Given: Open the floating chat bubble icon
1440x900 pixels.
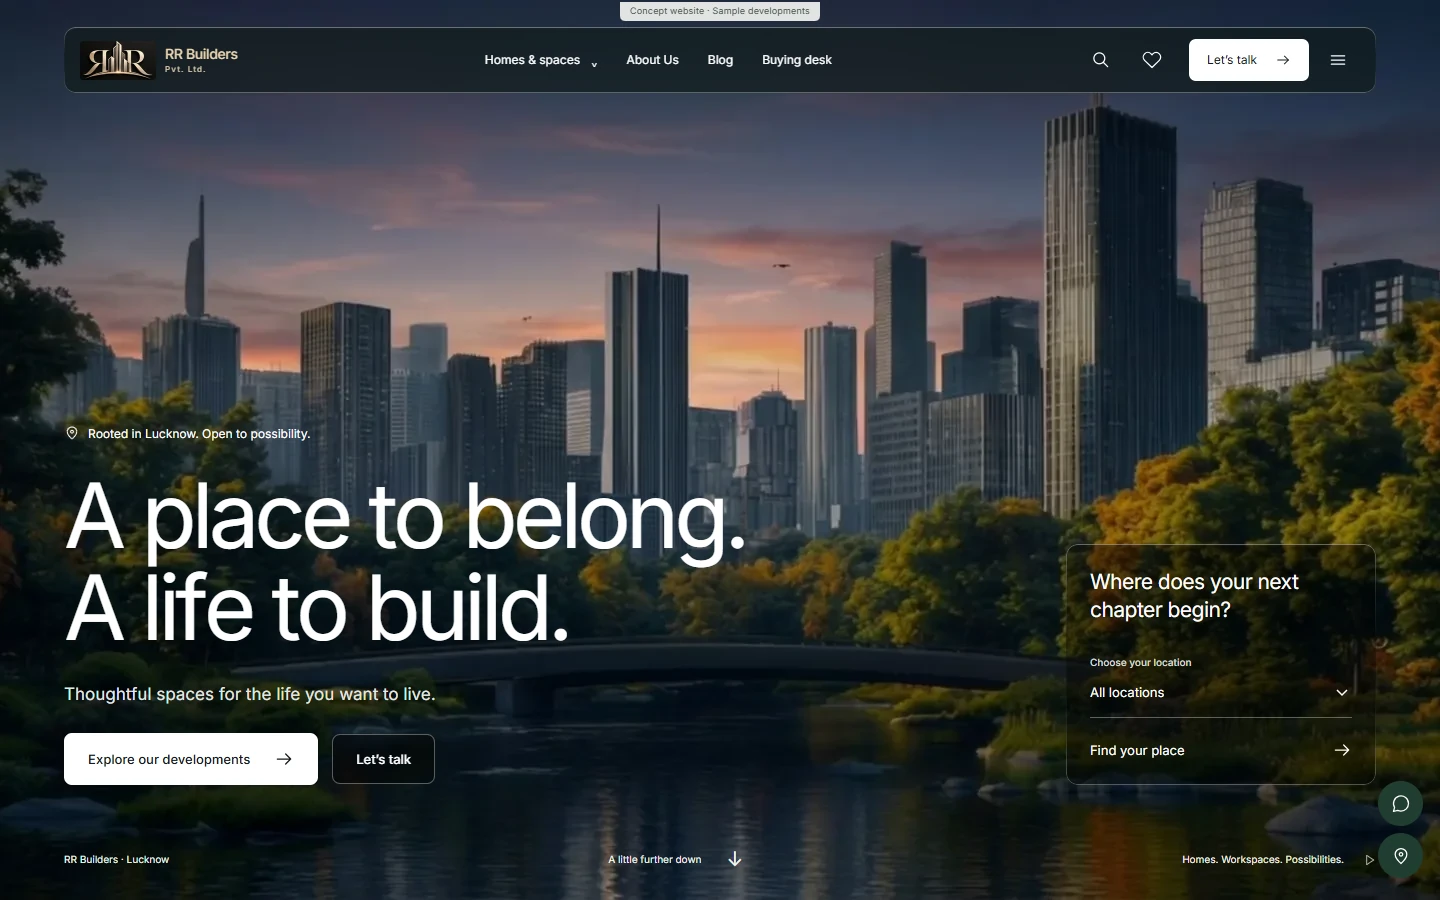Looking at the screenshot, I should [1400, 803].
